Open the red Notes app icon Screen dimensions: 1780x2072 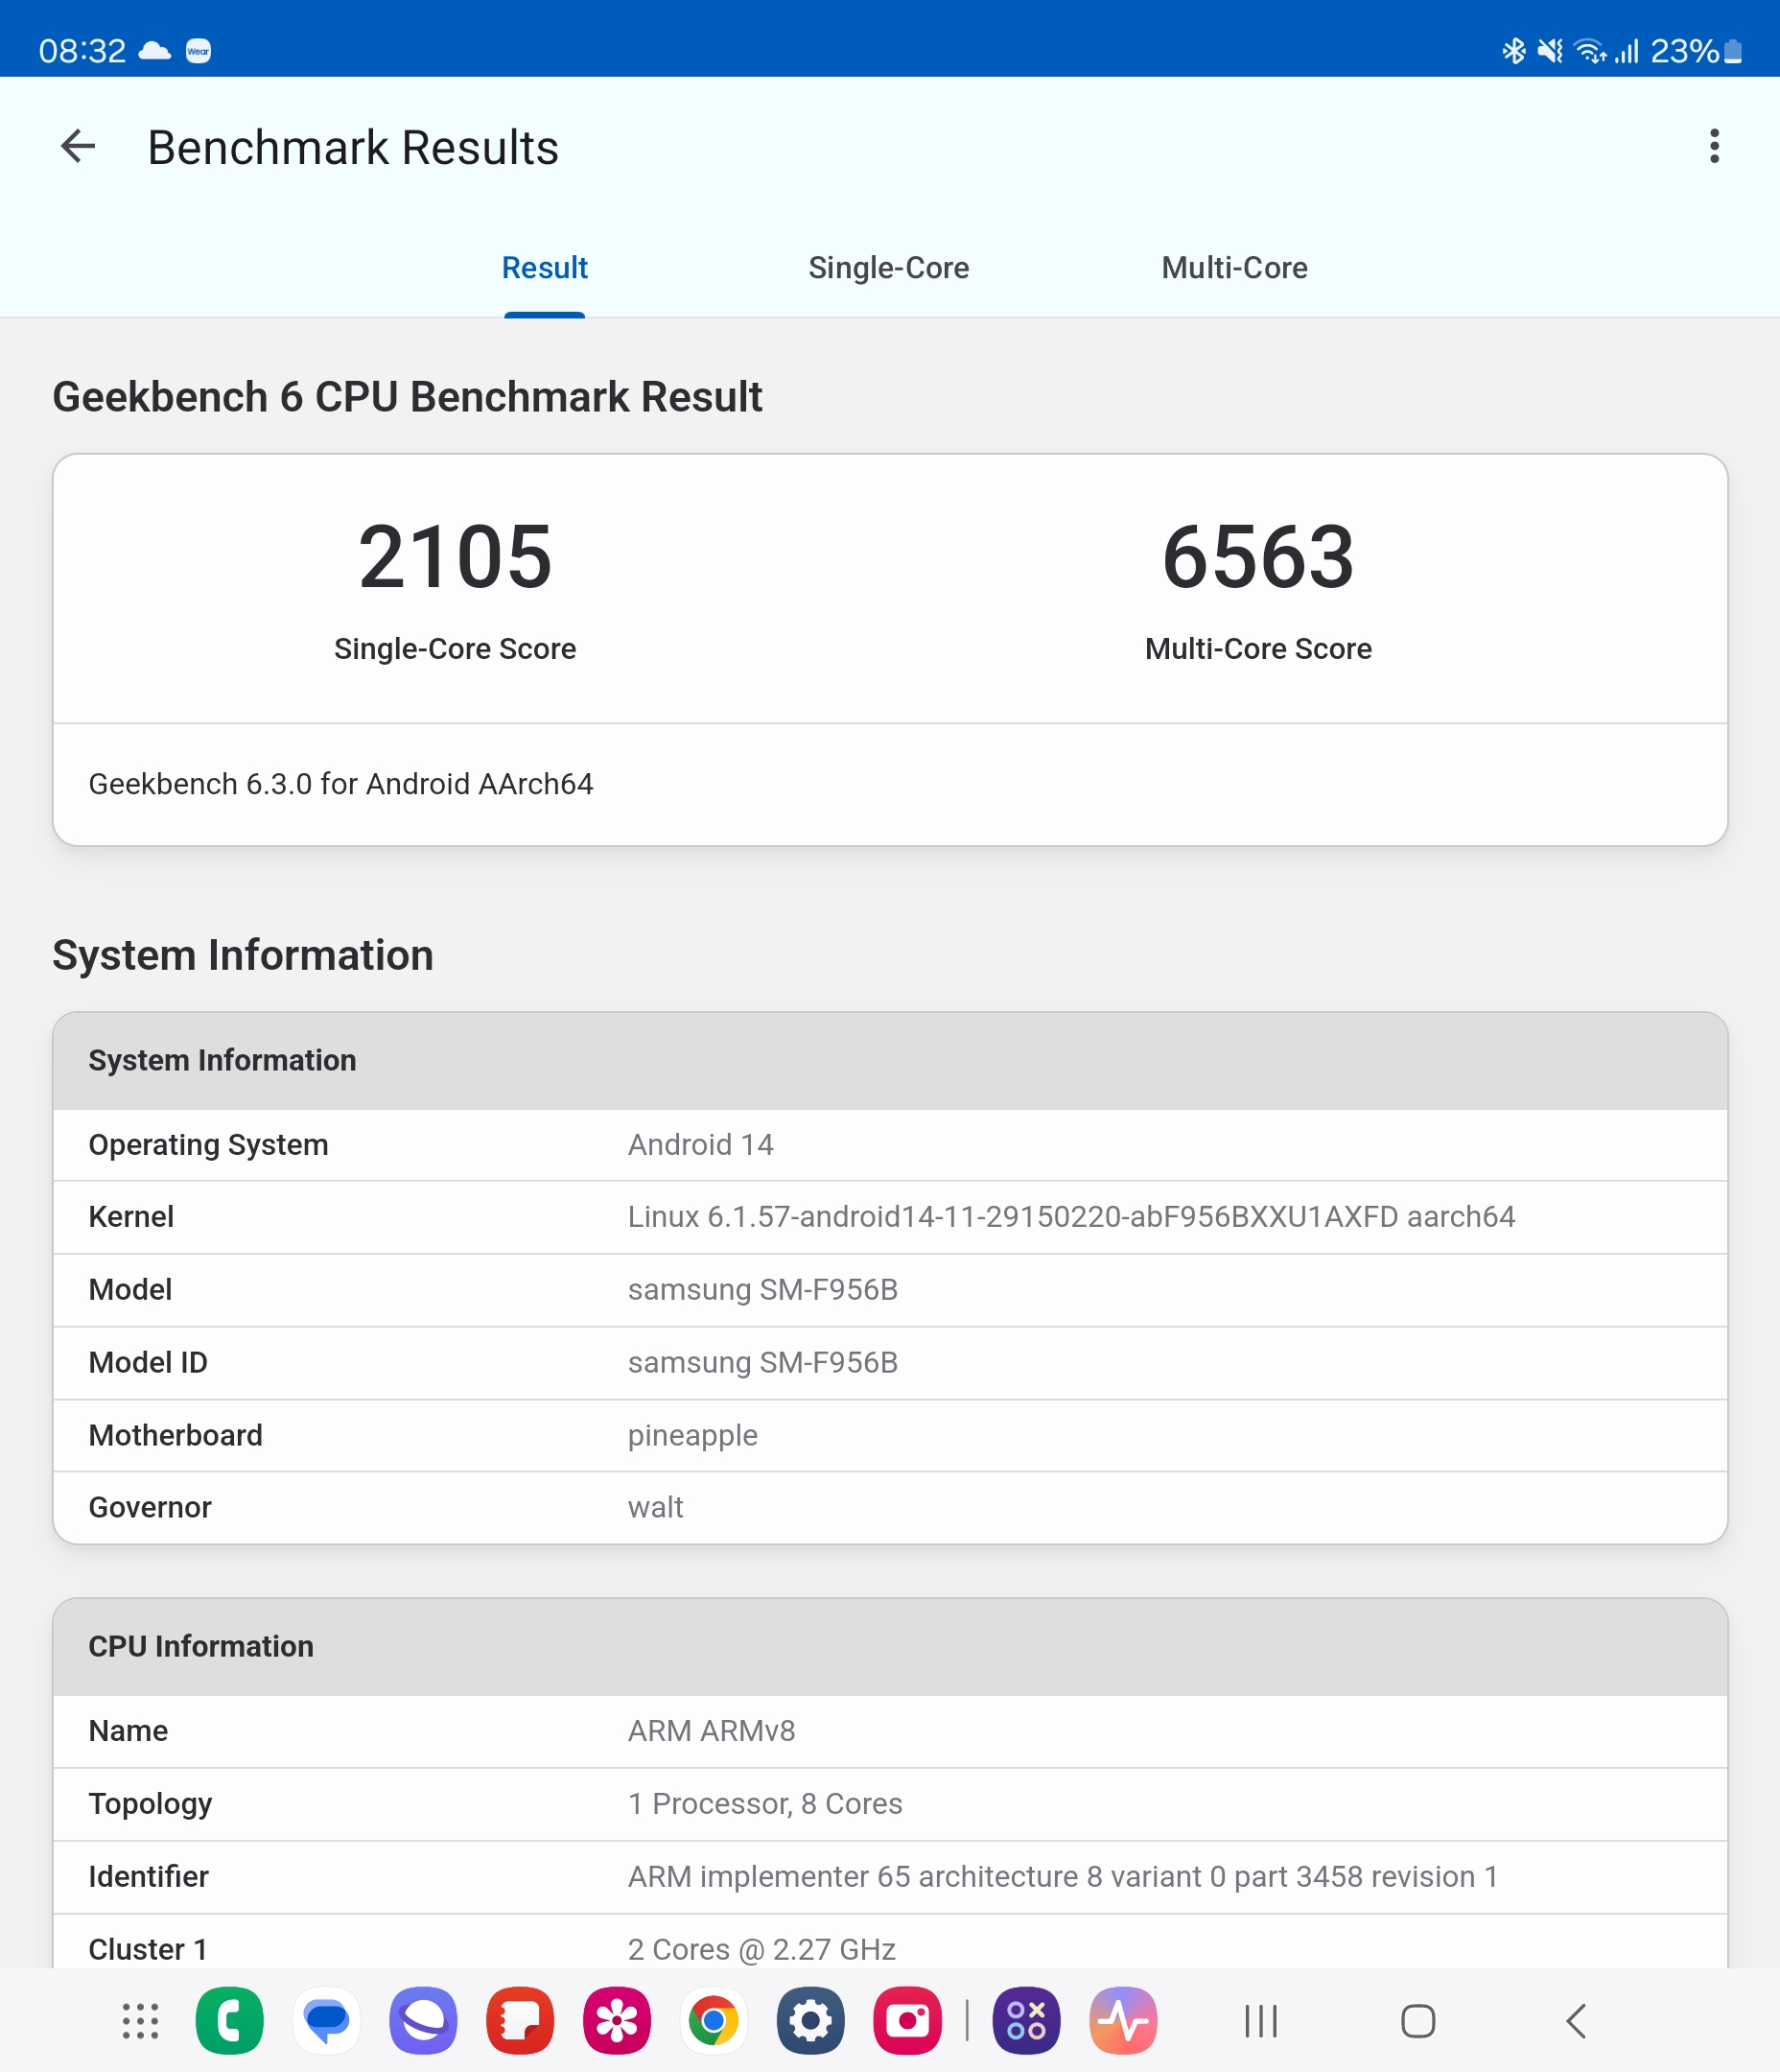point(520,2021)
